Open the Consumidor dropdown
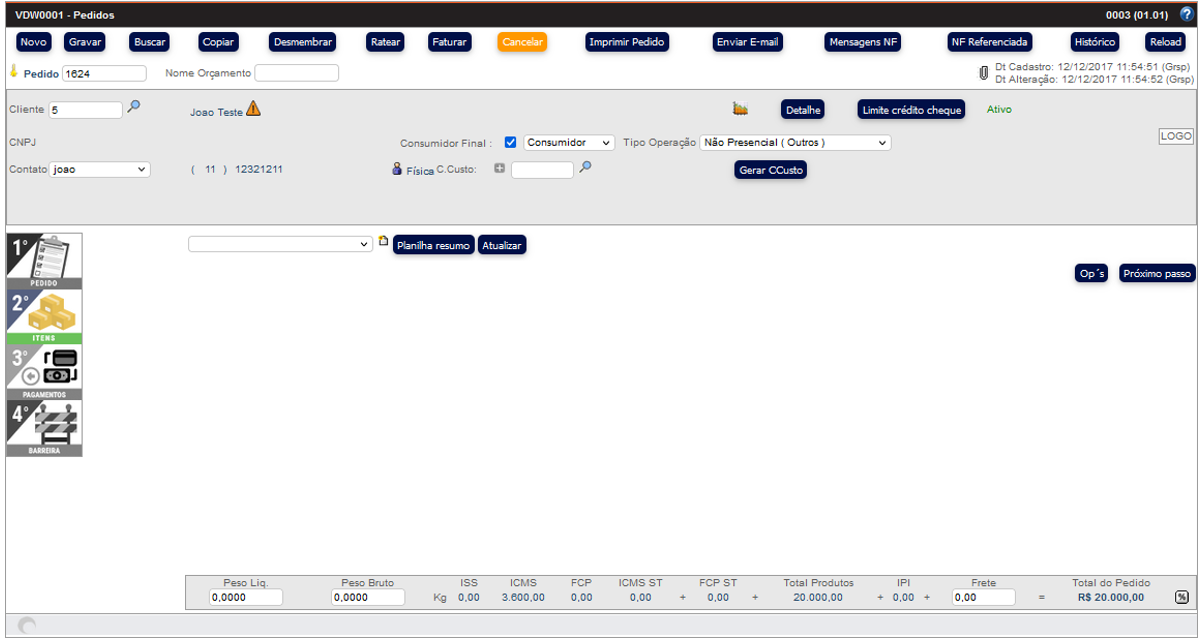This screenshot has height=640, width=1199. 569,143
